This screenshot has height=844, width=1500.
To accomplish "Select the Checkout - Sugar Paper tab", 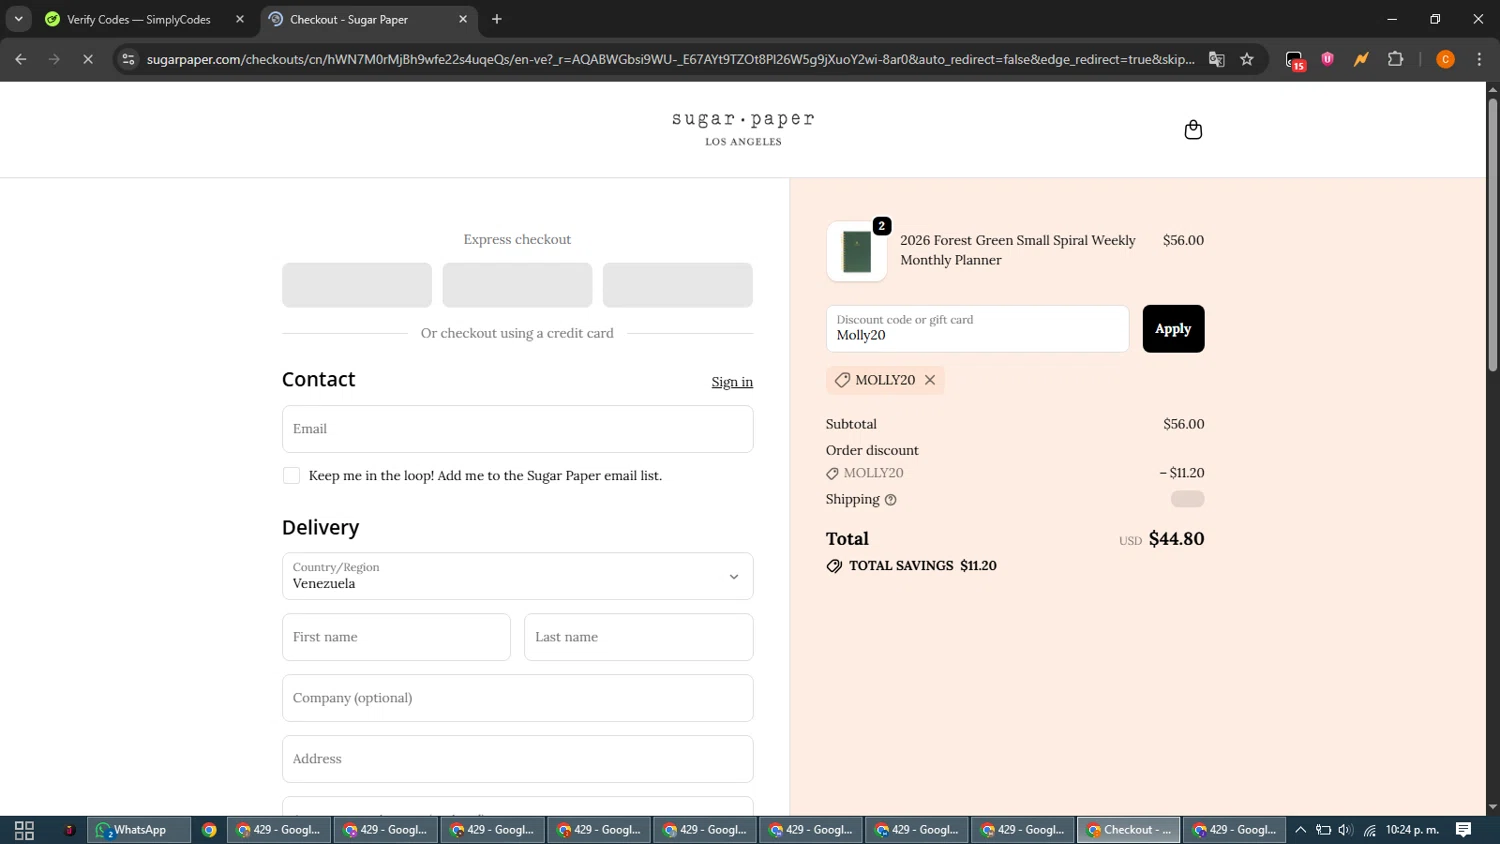I will click(369, 19).
